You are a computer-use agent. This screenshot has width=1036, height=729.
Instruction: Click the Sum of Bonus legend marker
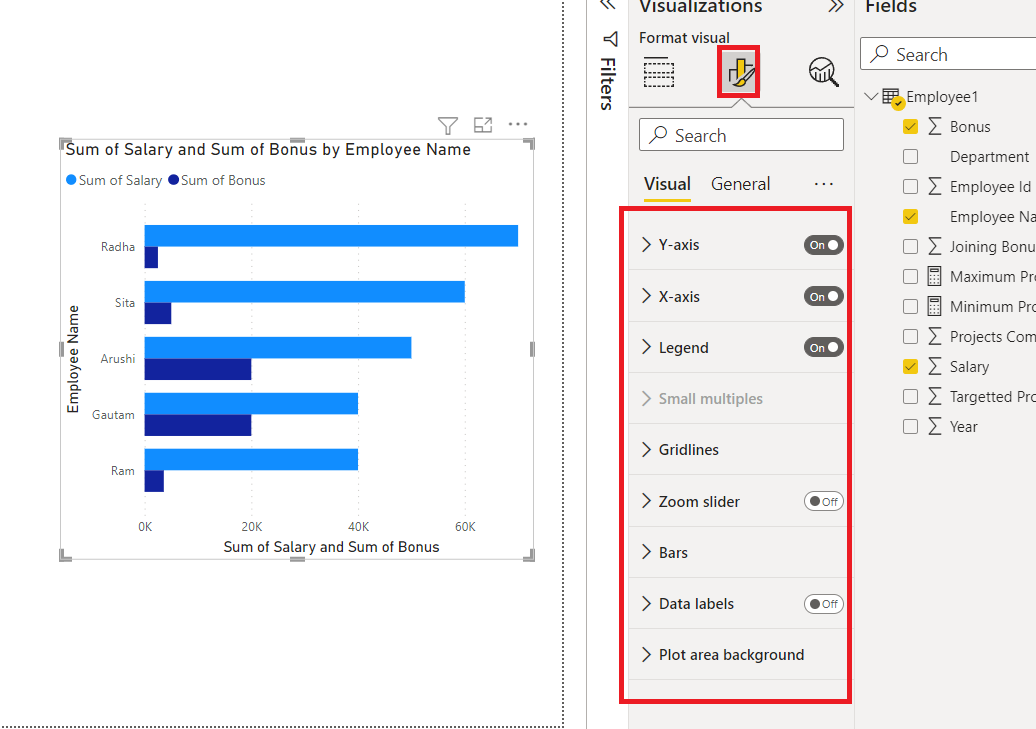(x=173, y=180)
